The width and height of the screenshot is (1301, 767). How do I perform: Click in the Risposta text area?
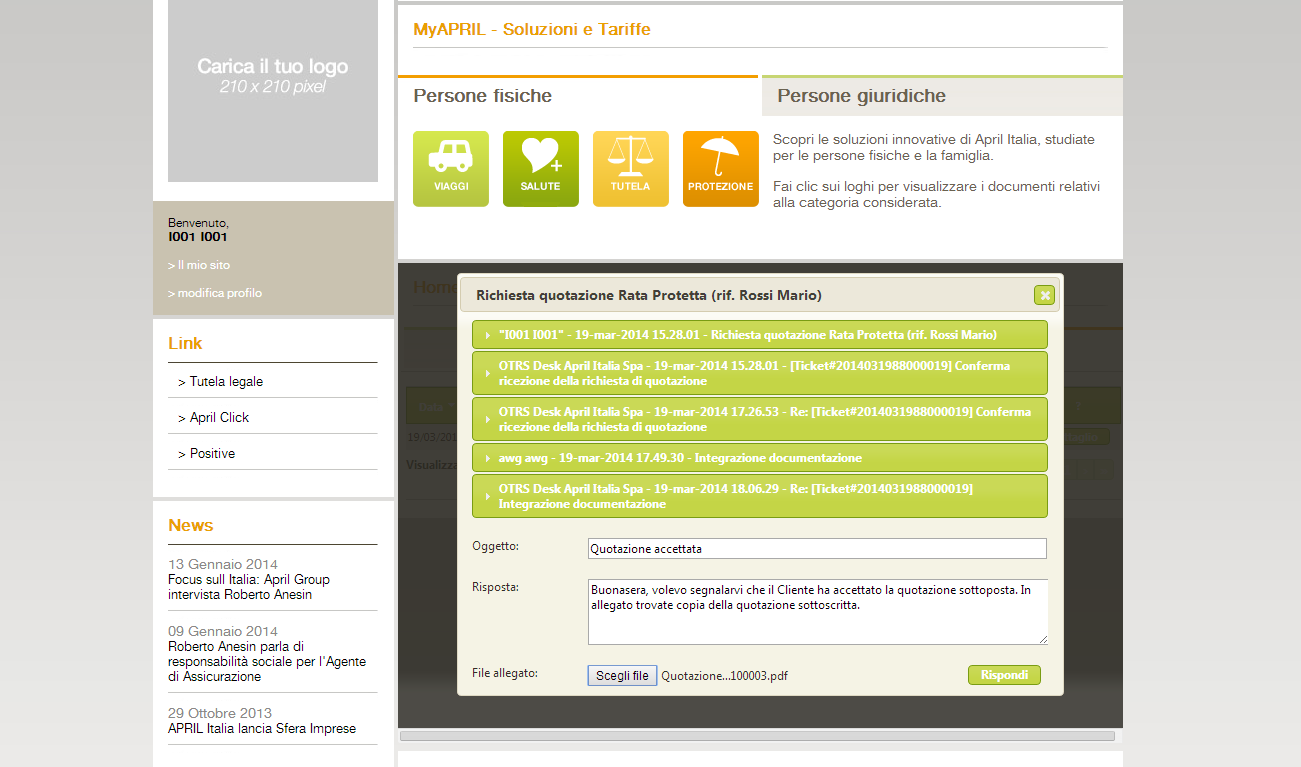[817, 612]
